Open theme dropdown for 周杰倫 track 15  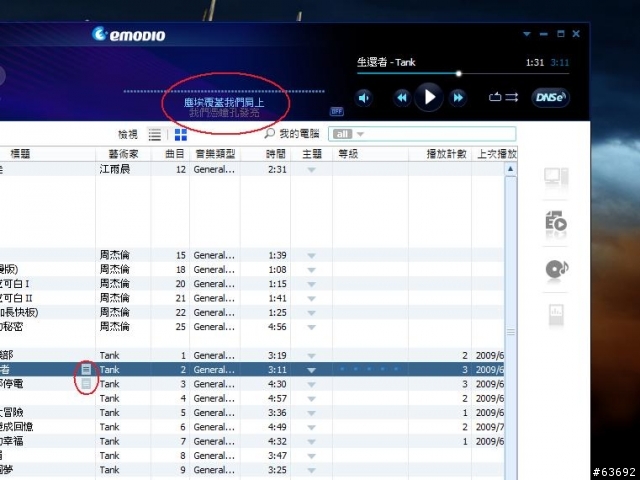click(311, 256)
